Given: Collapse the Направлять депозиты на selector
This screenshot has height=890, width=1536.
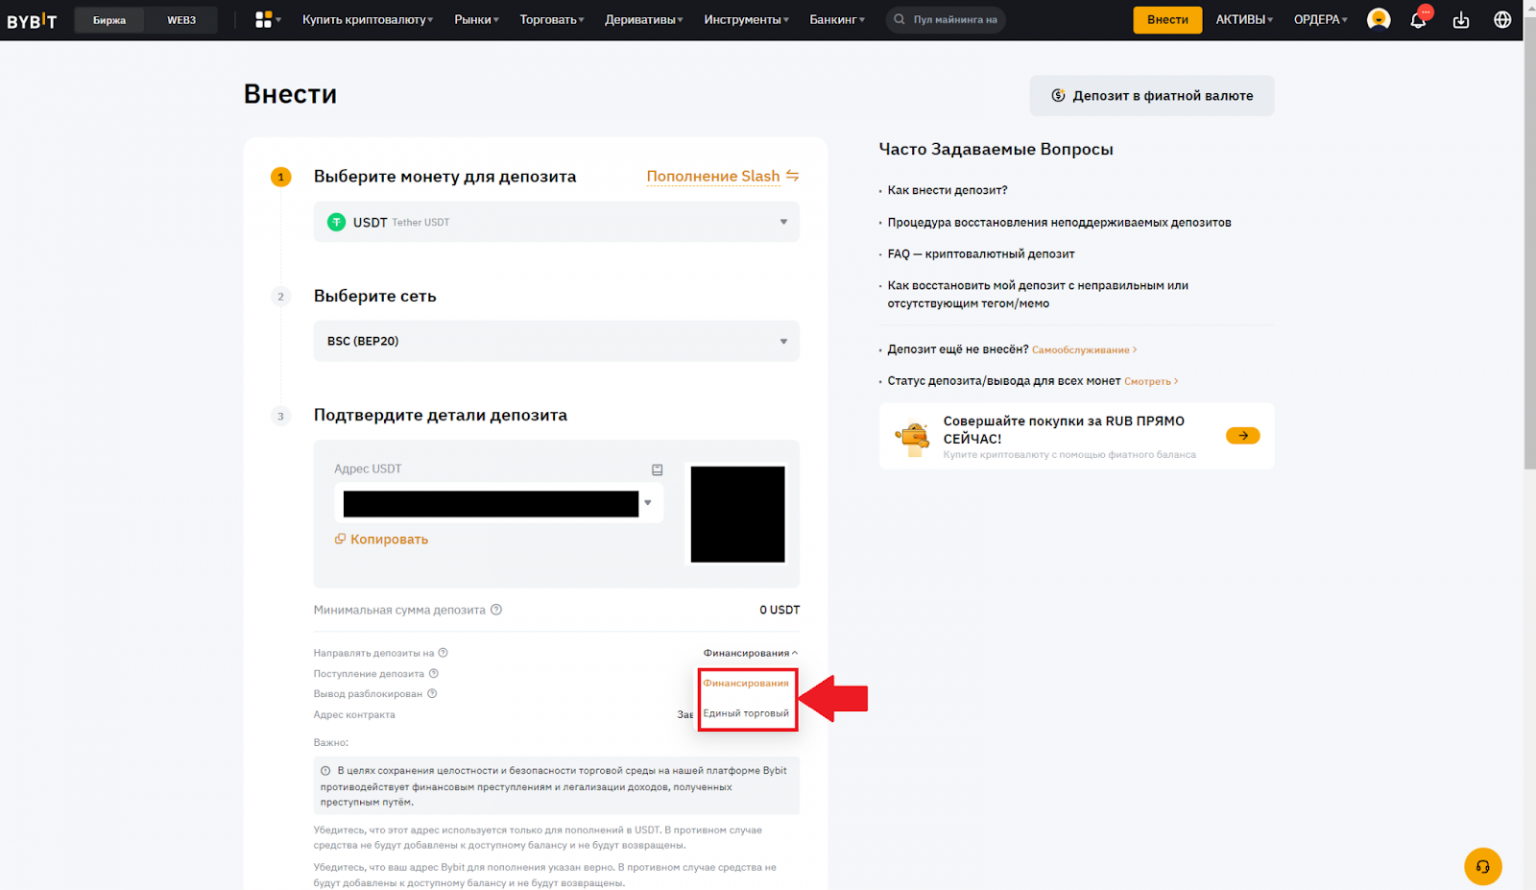Looking at the screenshot, I should tap(748, 651).
